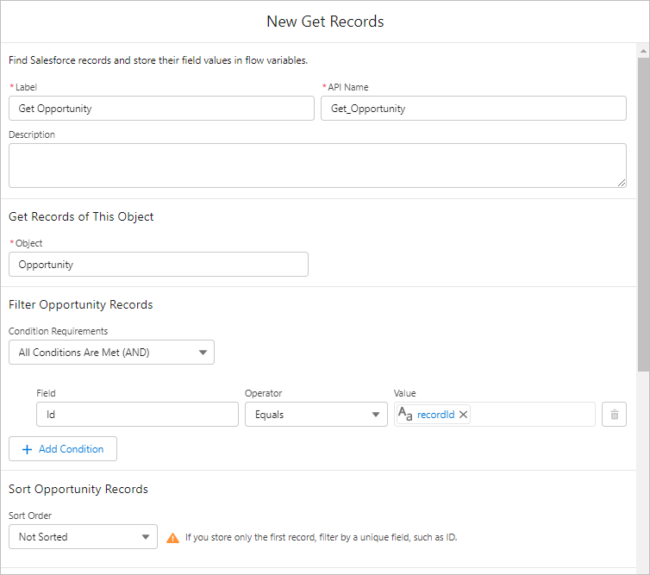The width and height of the screenshot is (650, 575).
Task: Grab the Description resize handle
Action: pyautogui.click(x=621, y=183)
